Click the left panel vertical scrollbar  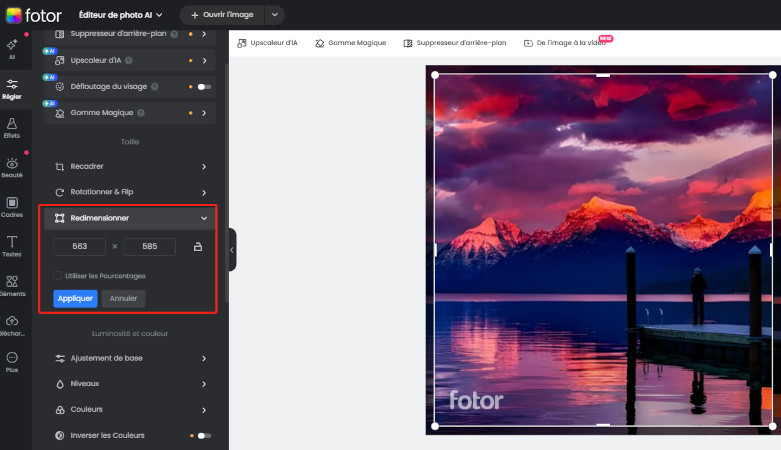[x=226, y=182]
